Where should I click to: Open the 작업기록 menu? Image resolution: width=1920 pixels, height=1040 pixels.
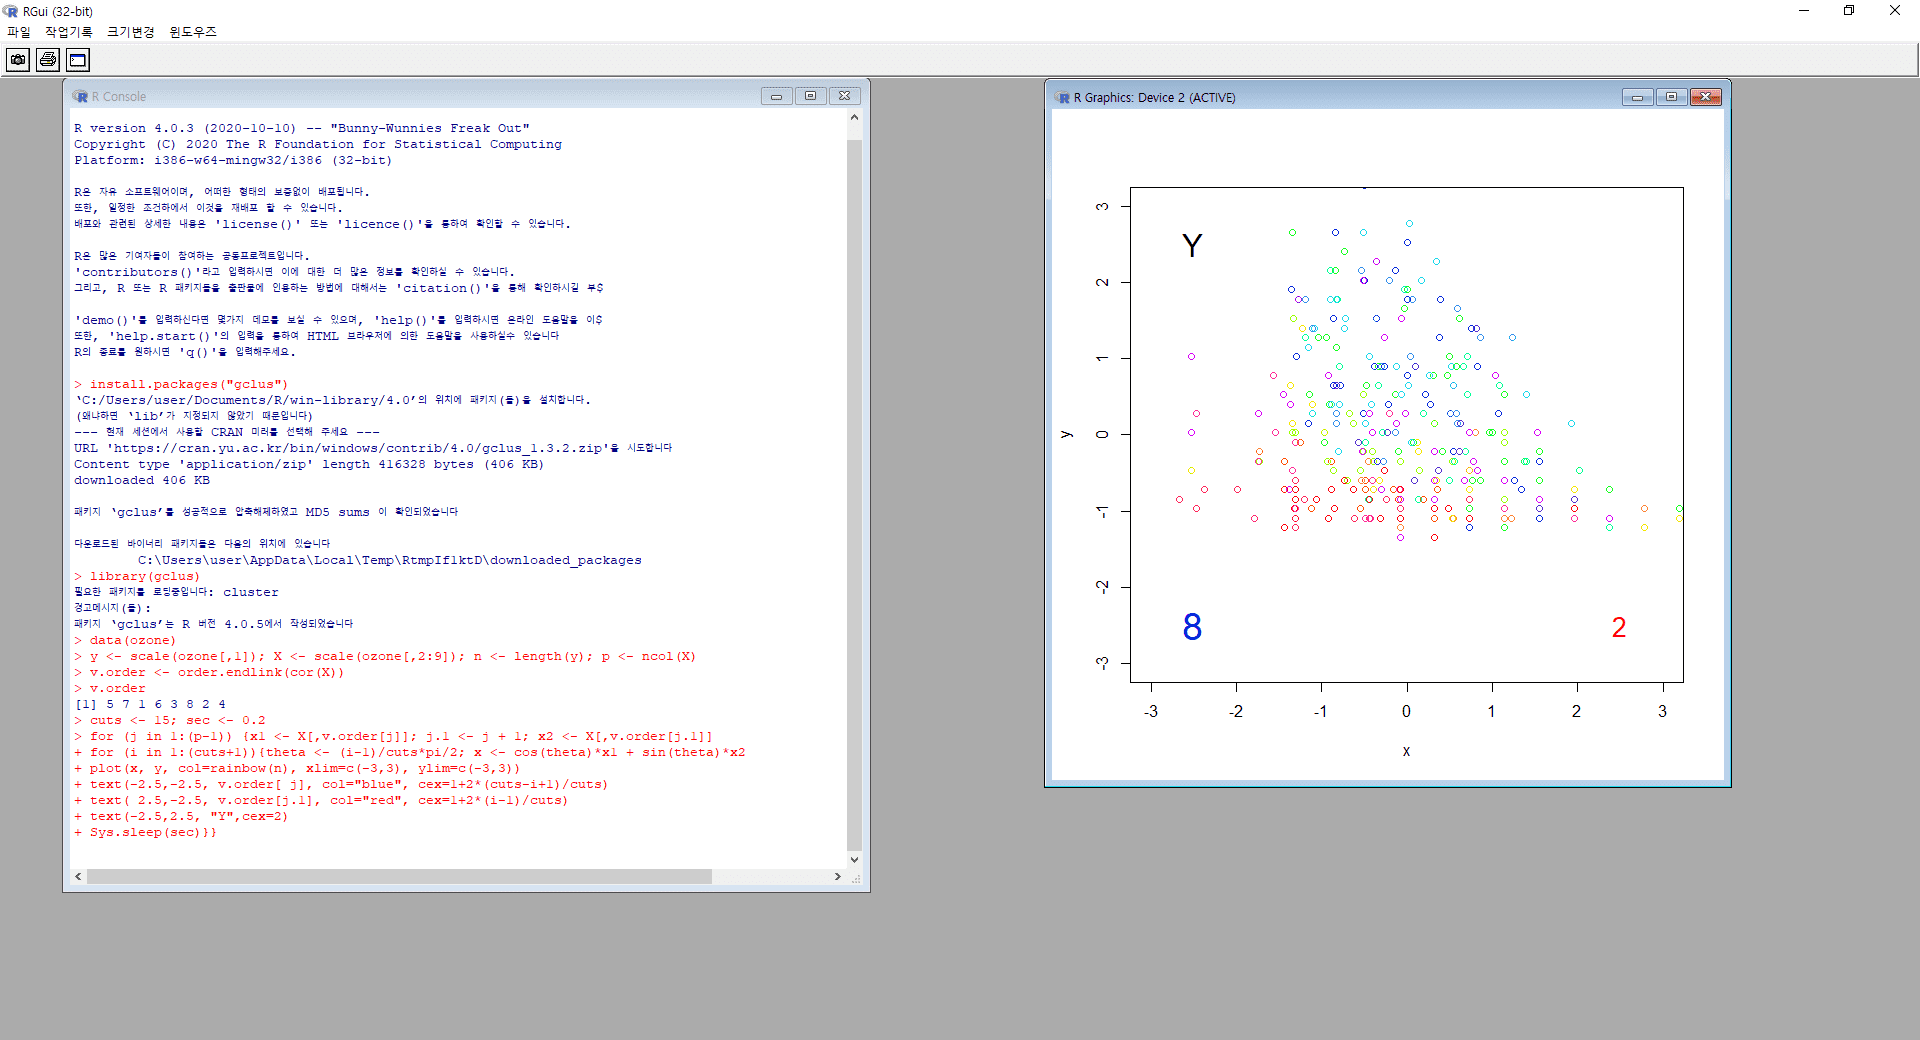[68, 32]
